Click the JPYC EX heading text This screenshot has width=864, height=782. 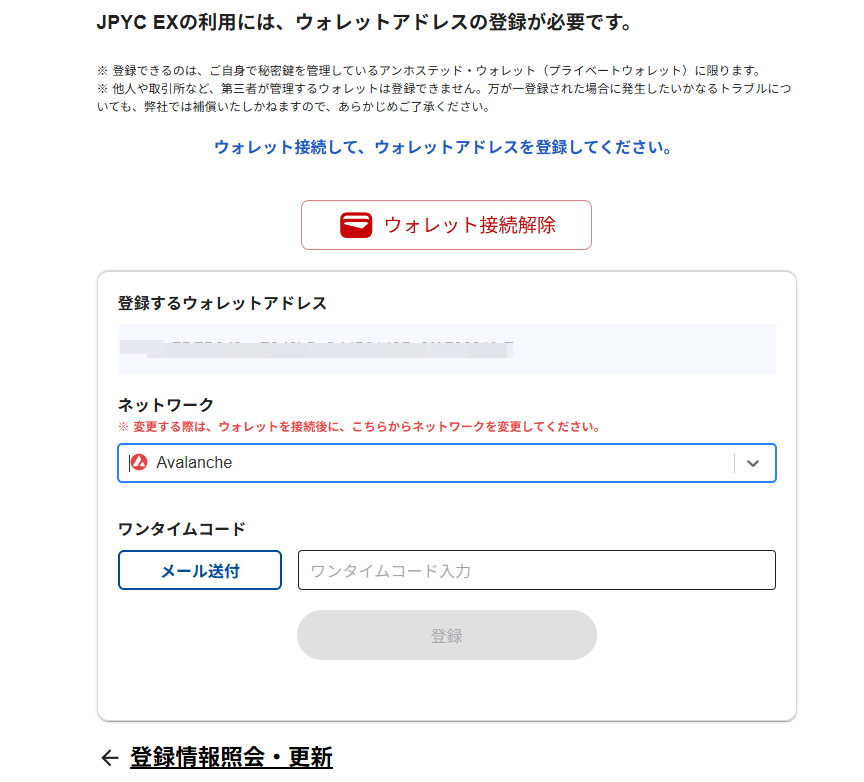[x=364, y=22]
